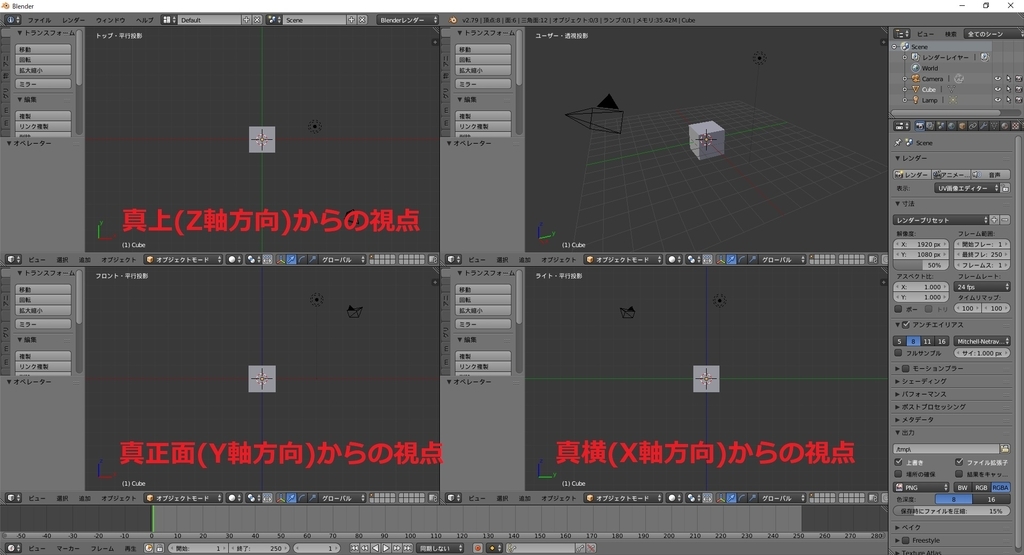Image resolution: width=1024 pixels, height=555 pixels.
Task: Open the World properties tab icon
Action: pos(952,126)
